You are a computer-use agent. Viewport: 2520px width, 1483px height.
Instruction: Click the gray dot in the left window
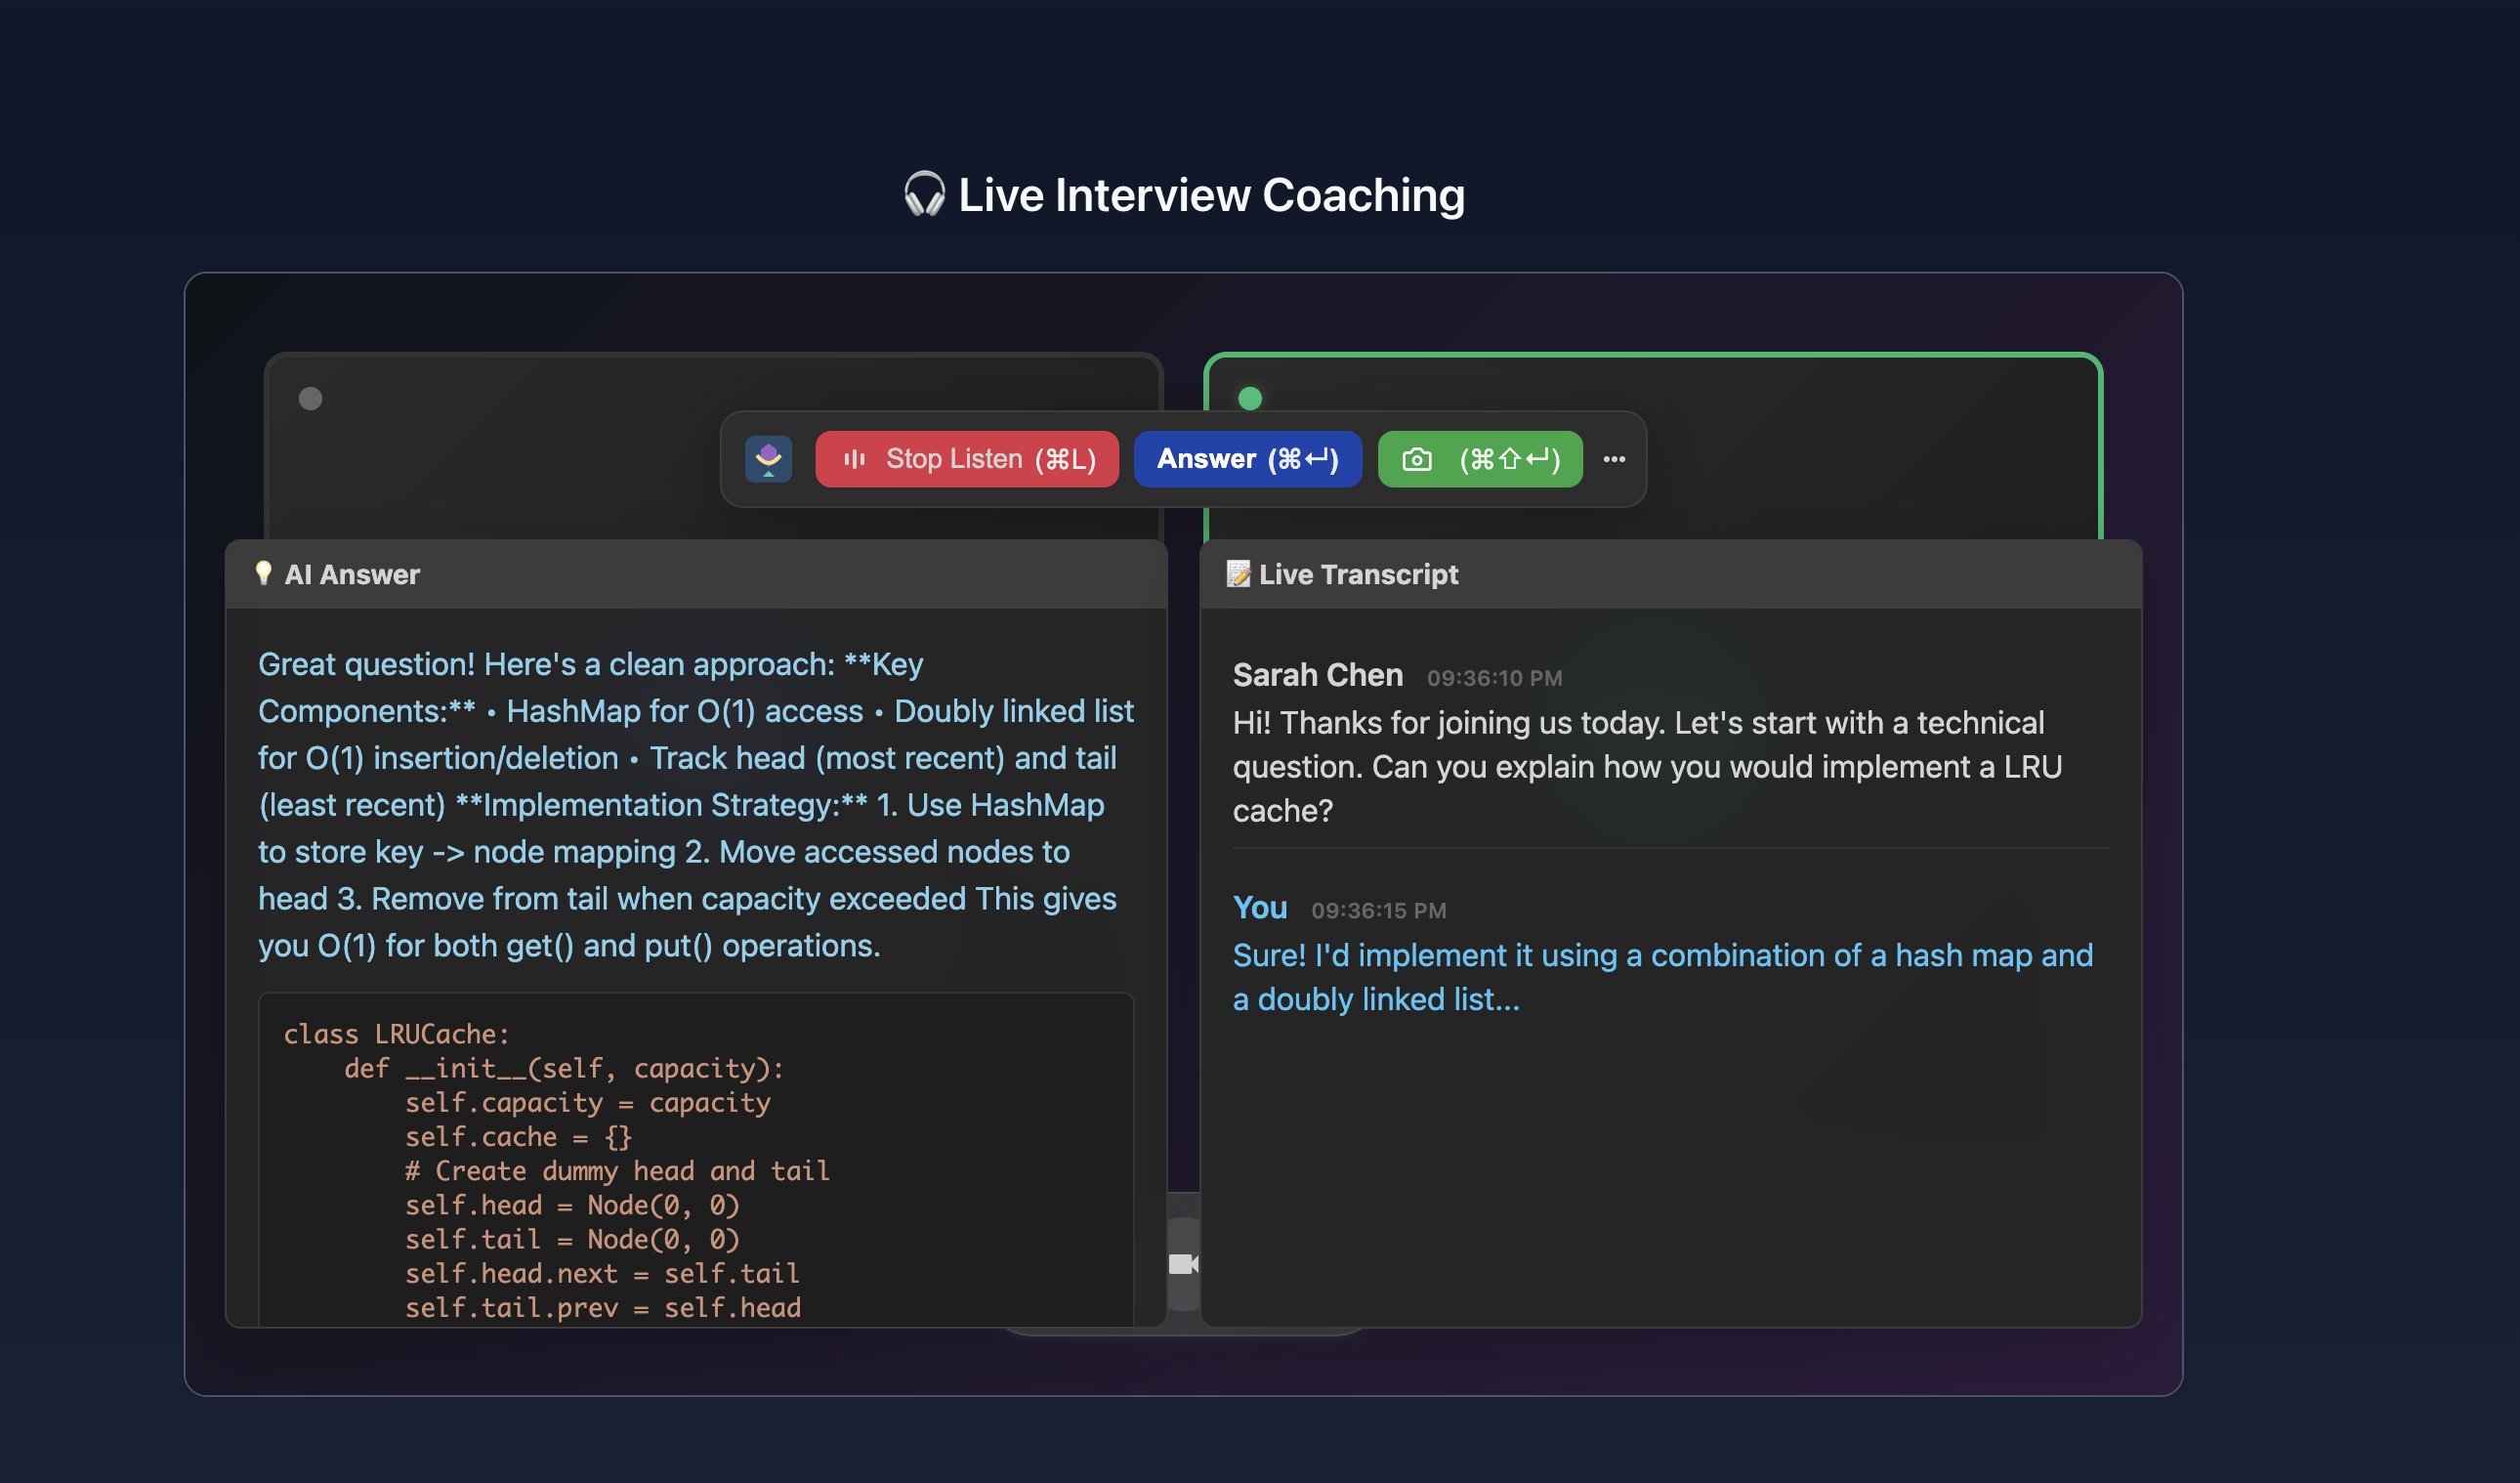311,399
